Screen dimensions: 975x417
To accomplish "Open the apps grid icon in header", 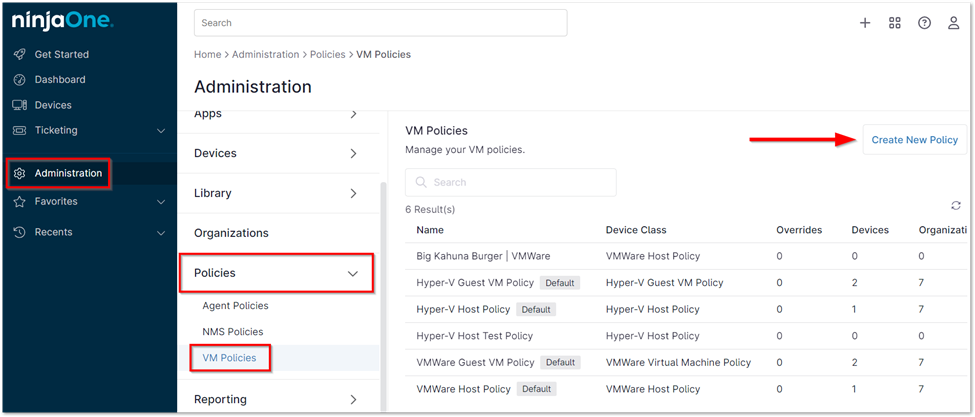I will point(895,23).
